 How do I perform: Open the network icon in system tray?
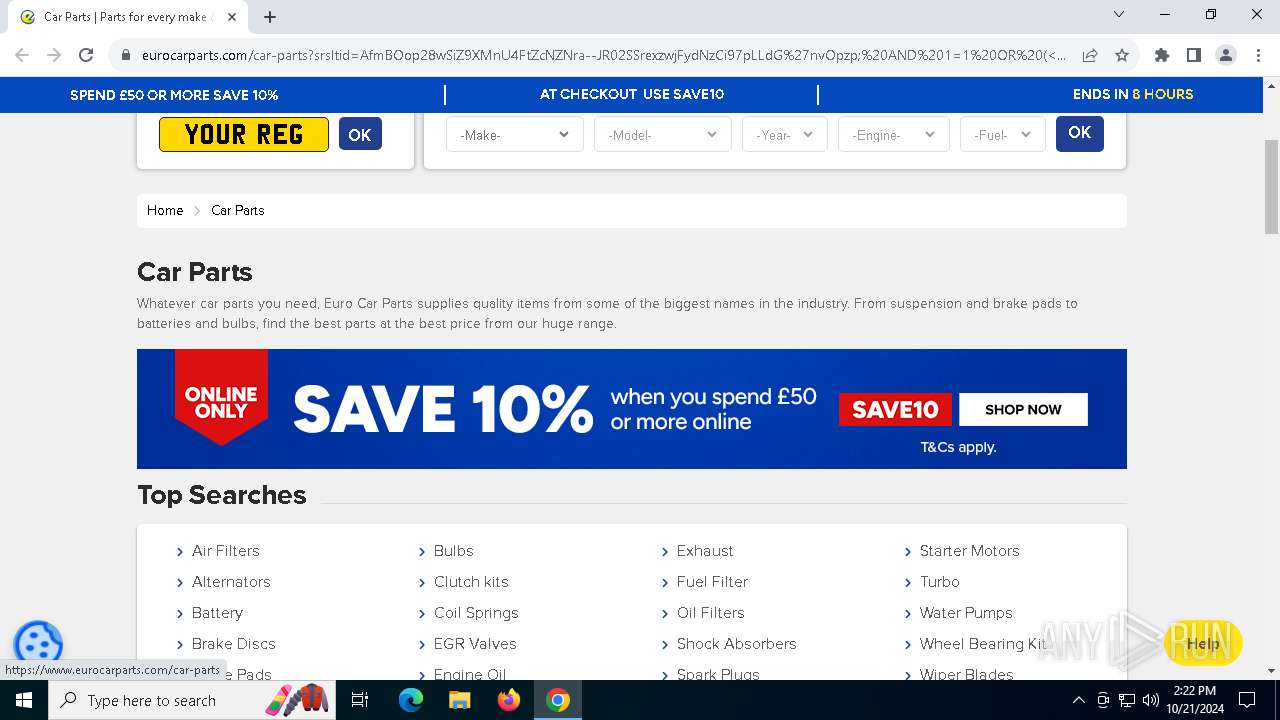point(1127,700)
